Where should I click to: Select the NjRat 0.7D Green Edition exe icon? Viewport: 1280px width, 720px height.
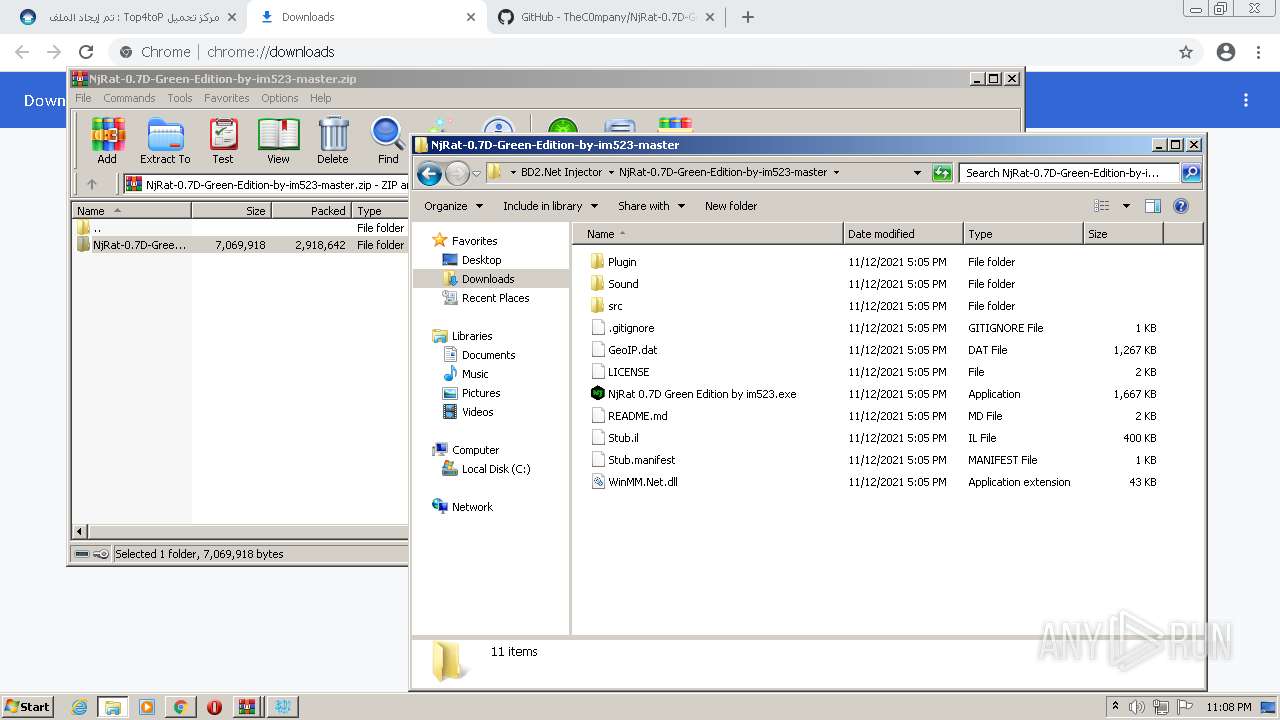click(598, 394)
